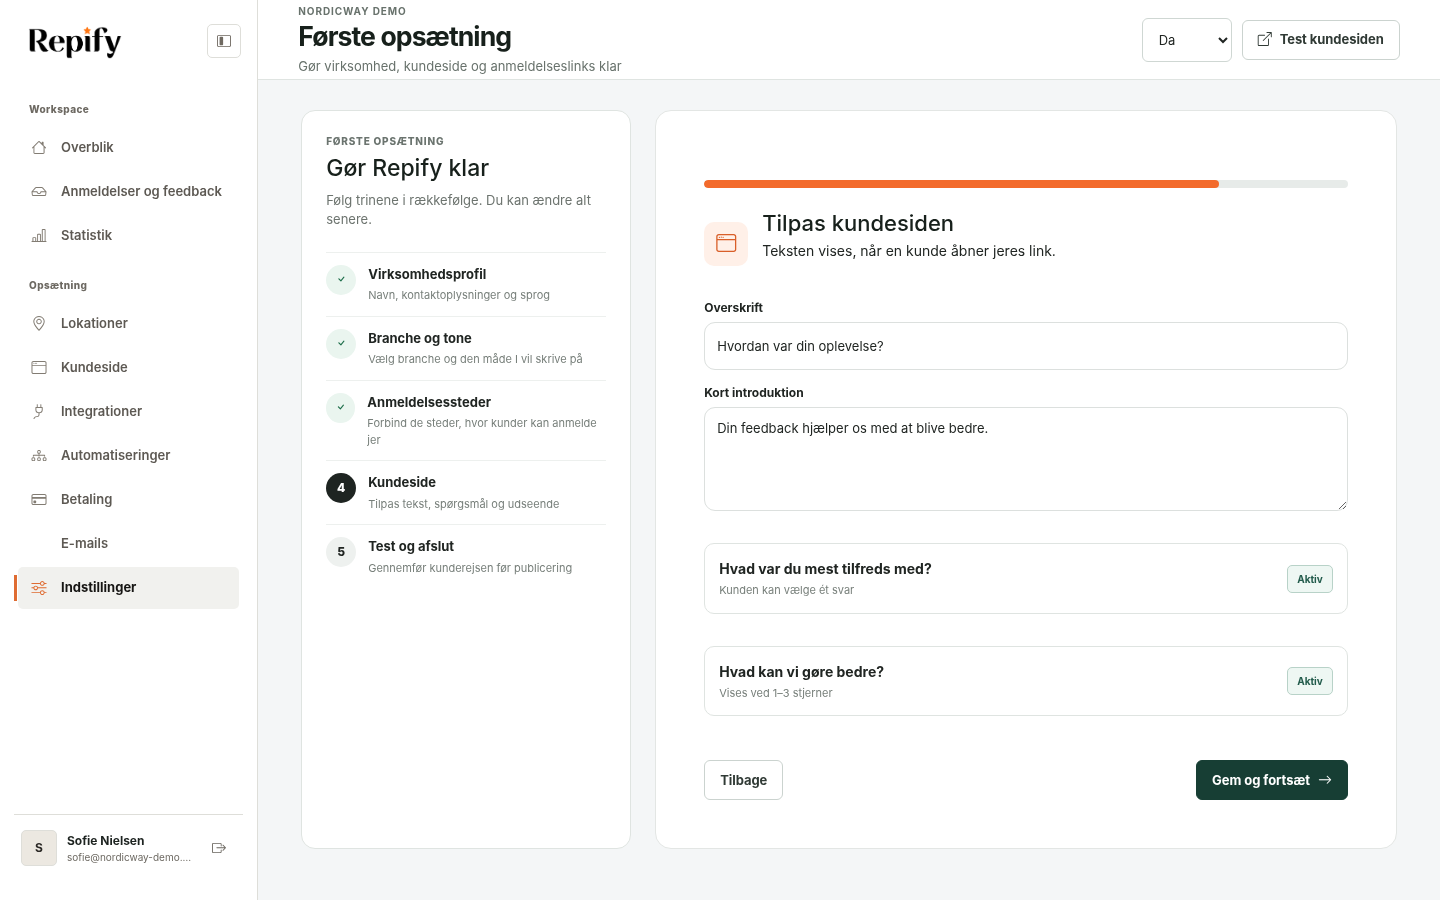Click the checkmark next to Branche og tone
This screenshot has width=1440, height=900.
tap(341, 343)
